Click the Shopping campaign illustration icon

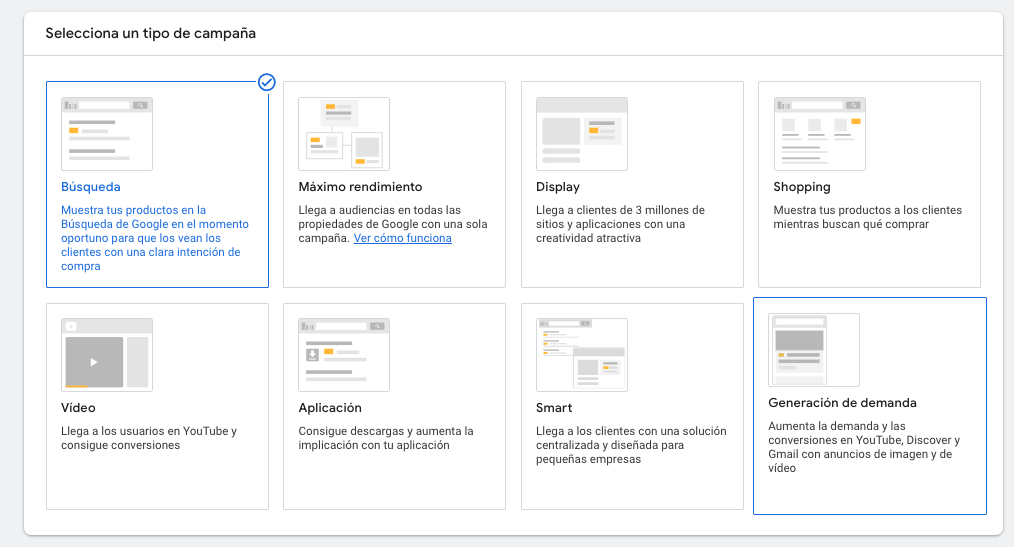819,134
